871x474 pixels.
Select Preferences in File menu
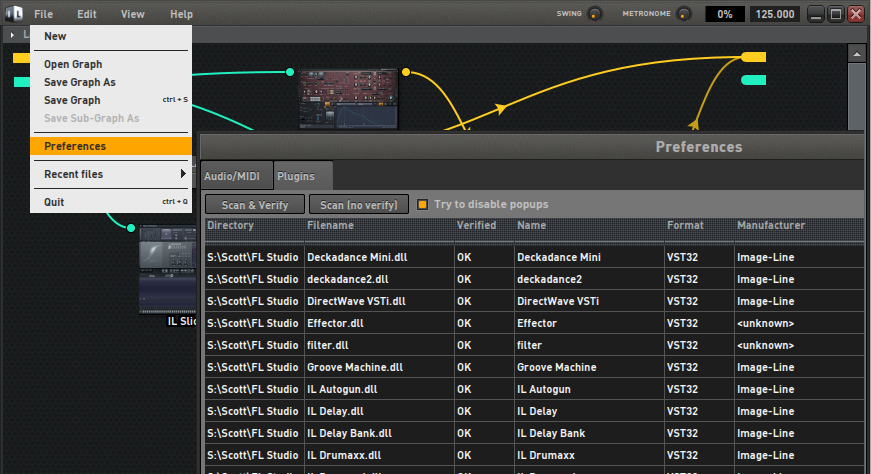pyautogui.click(x=111, y=146)
